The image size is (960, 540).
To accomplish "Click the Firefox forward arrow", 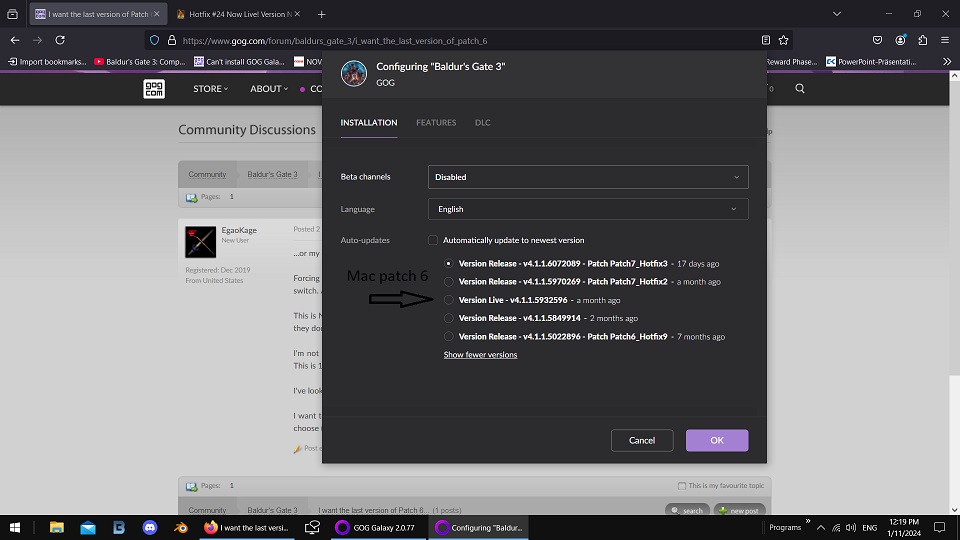I will tap(37, 40).
